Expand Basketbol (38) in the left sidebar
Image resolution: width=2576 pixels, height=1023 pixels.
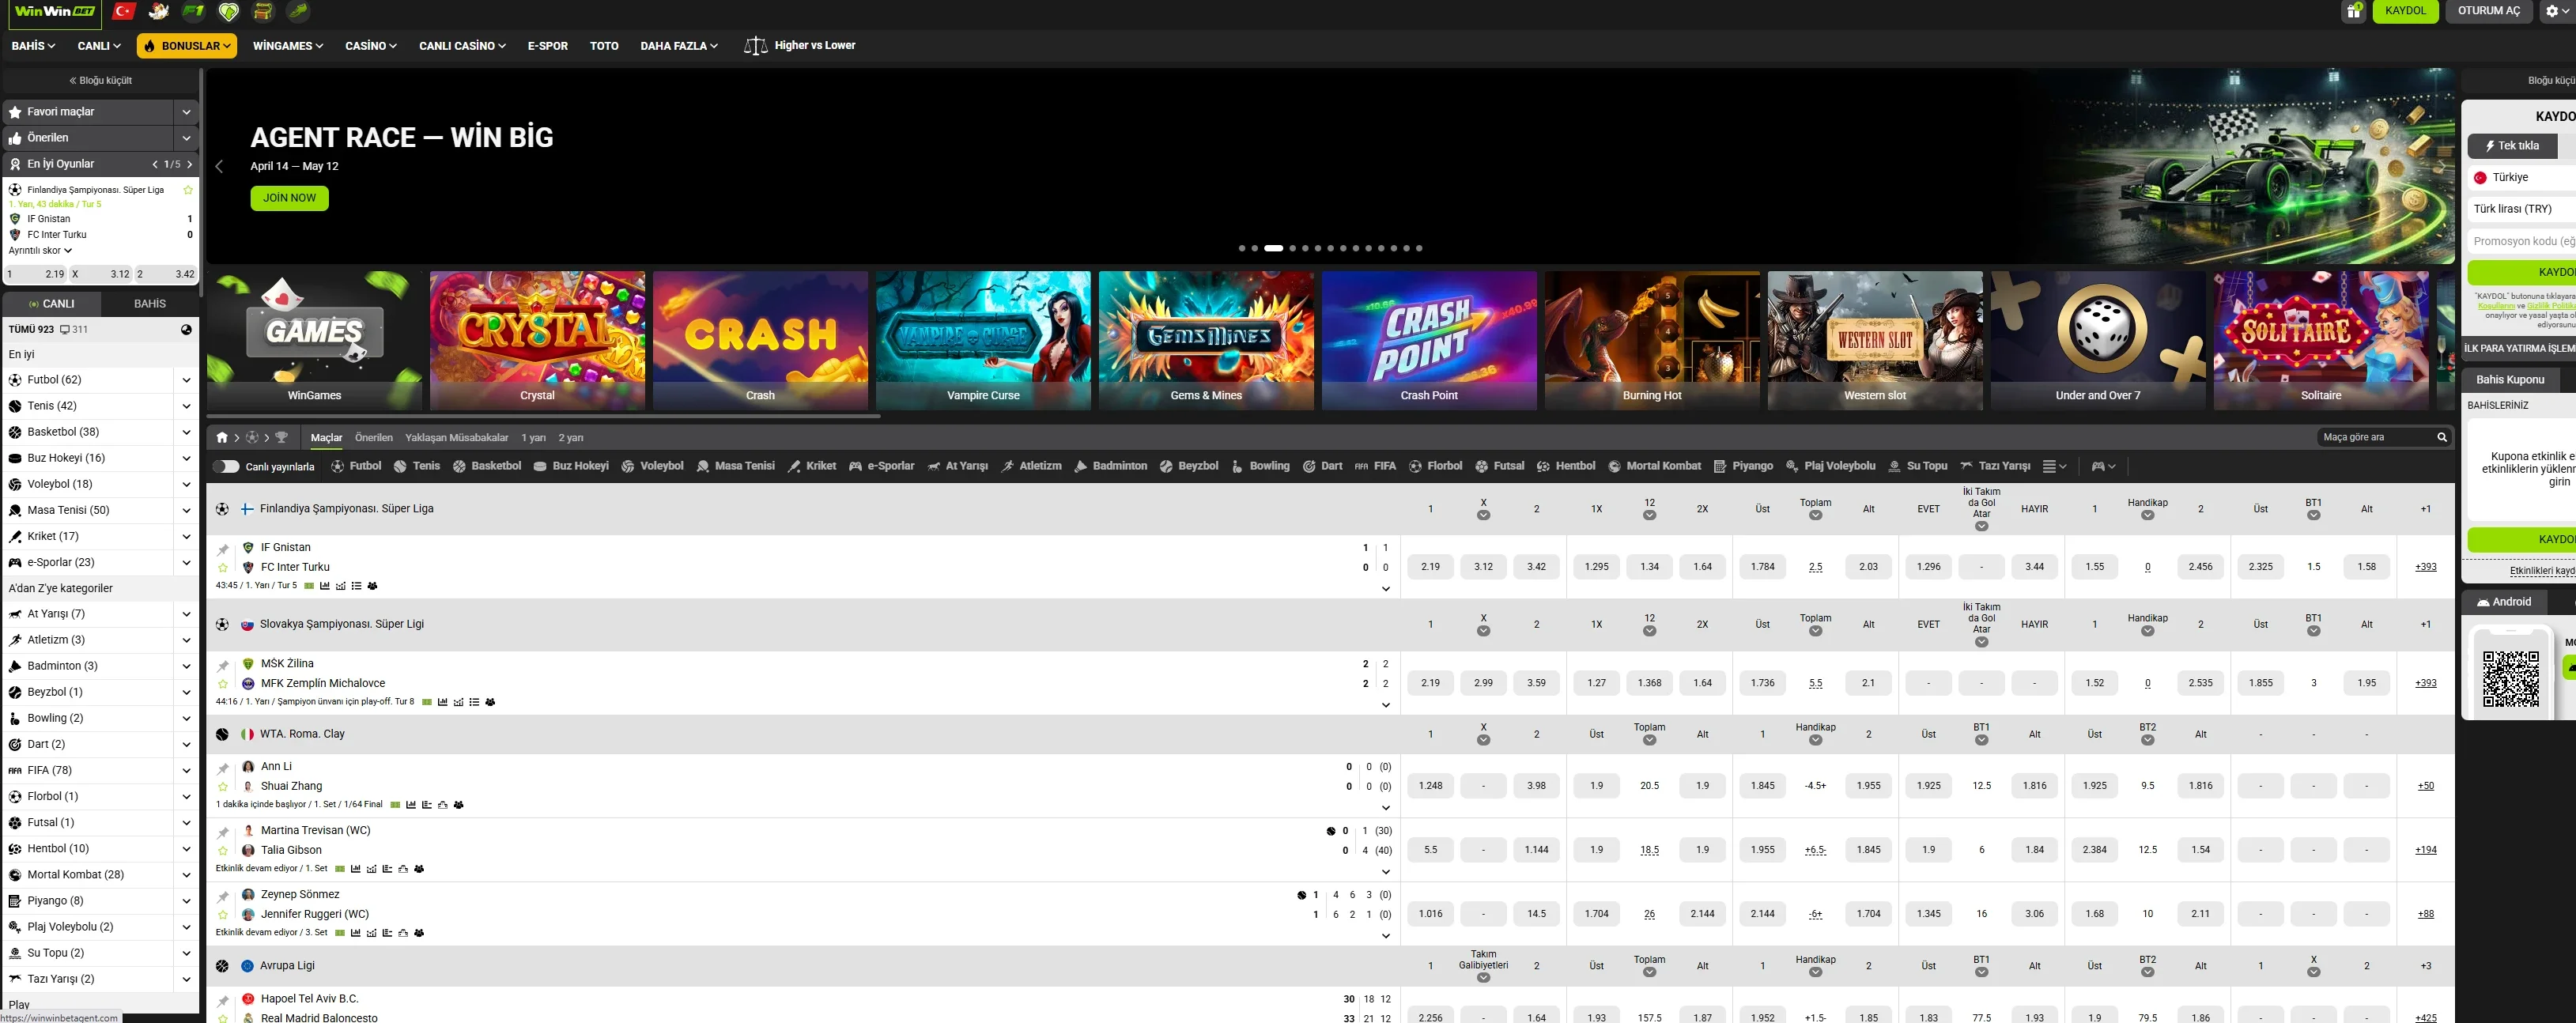(186, 432)
